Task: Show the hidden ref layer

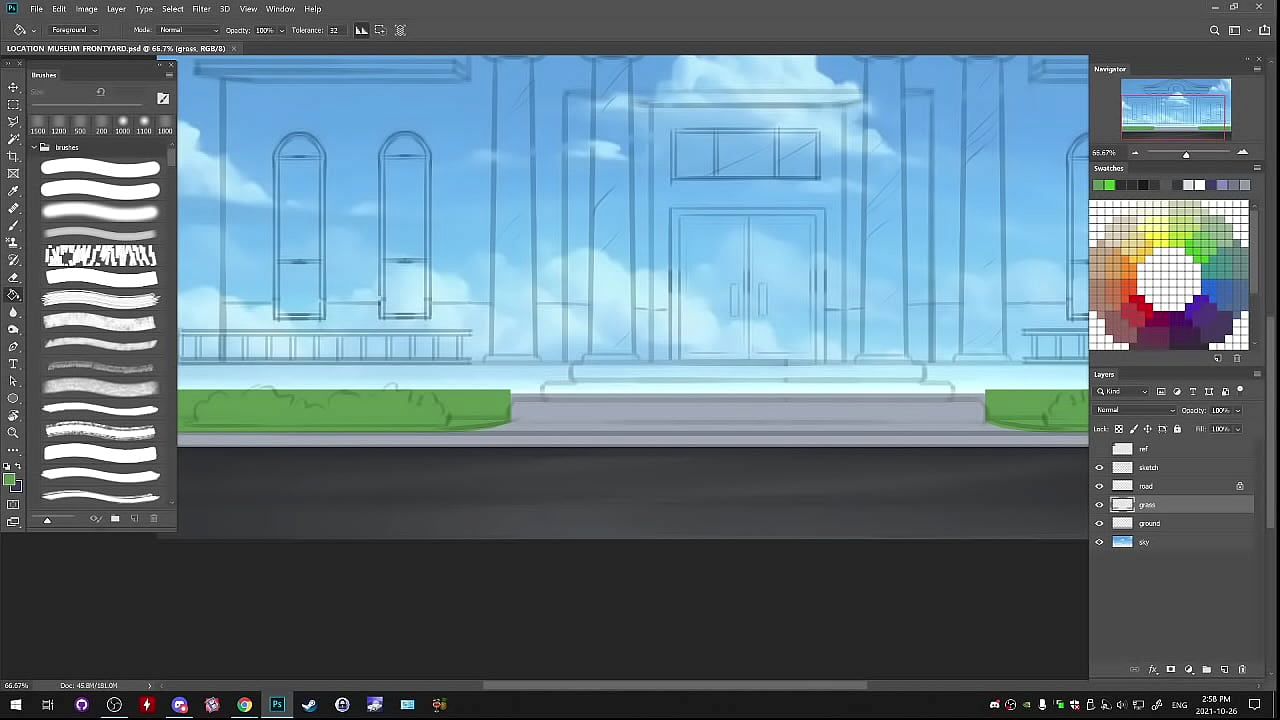Action: 1099,449
